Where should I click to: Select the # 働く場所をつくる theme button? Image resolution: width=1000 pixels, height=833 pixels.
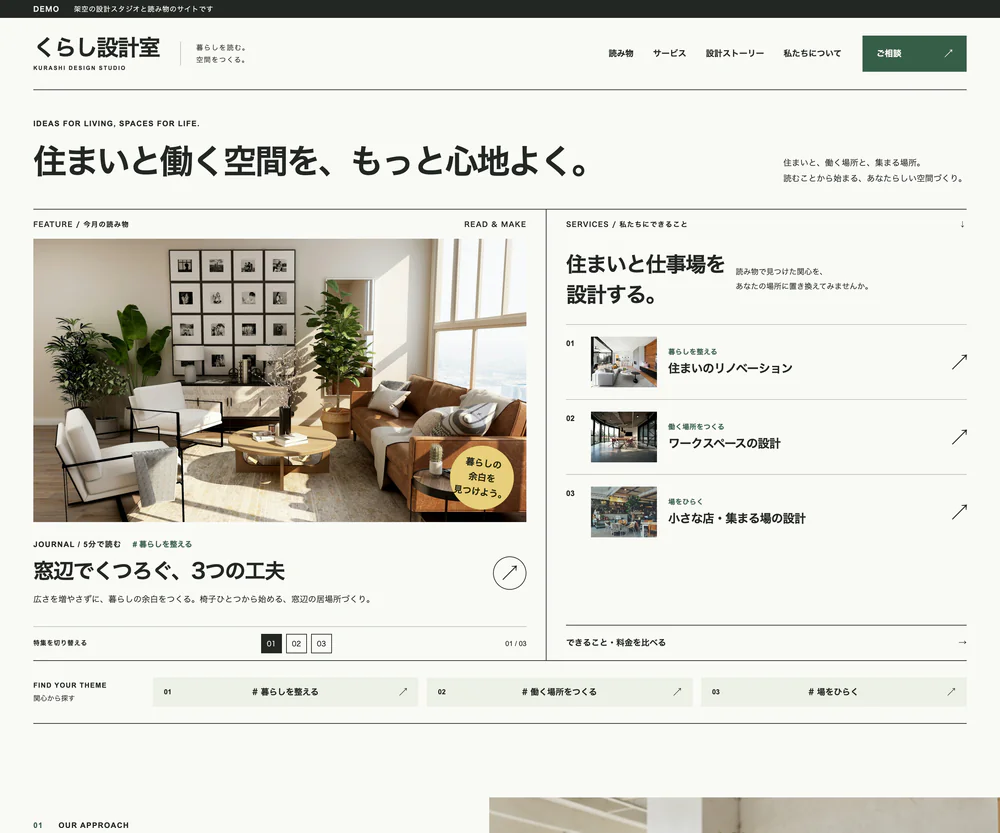coord(559,691)
